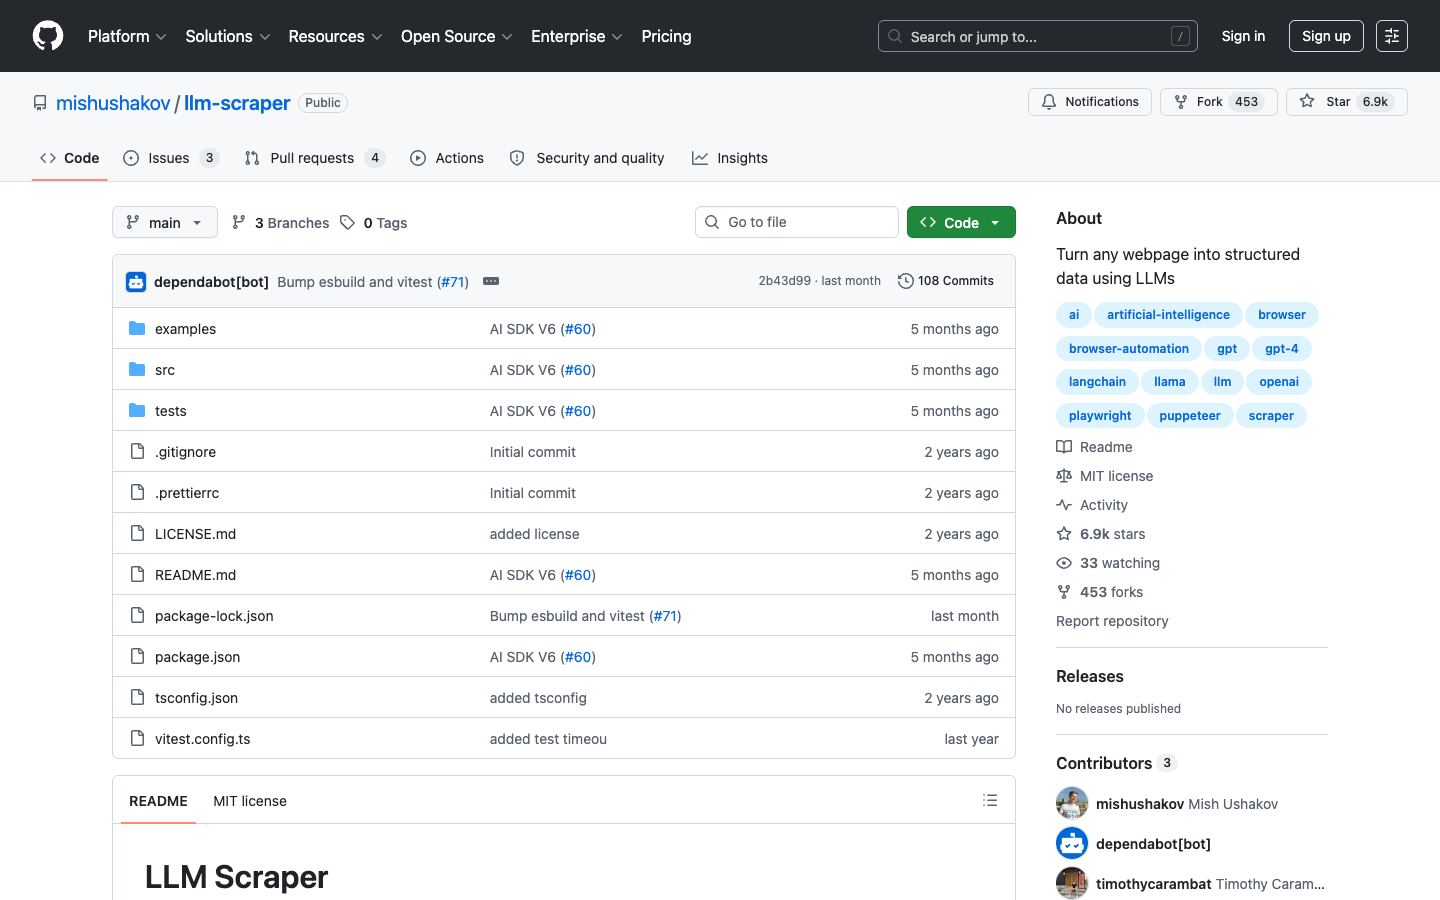Click the README outline list icon
This screenshot has height=900, width=1440.
tap(990, 800)
